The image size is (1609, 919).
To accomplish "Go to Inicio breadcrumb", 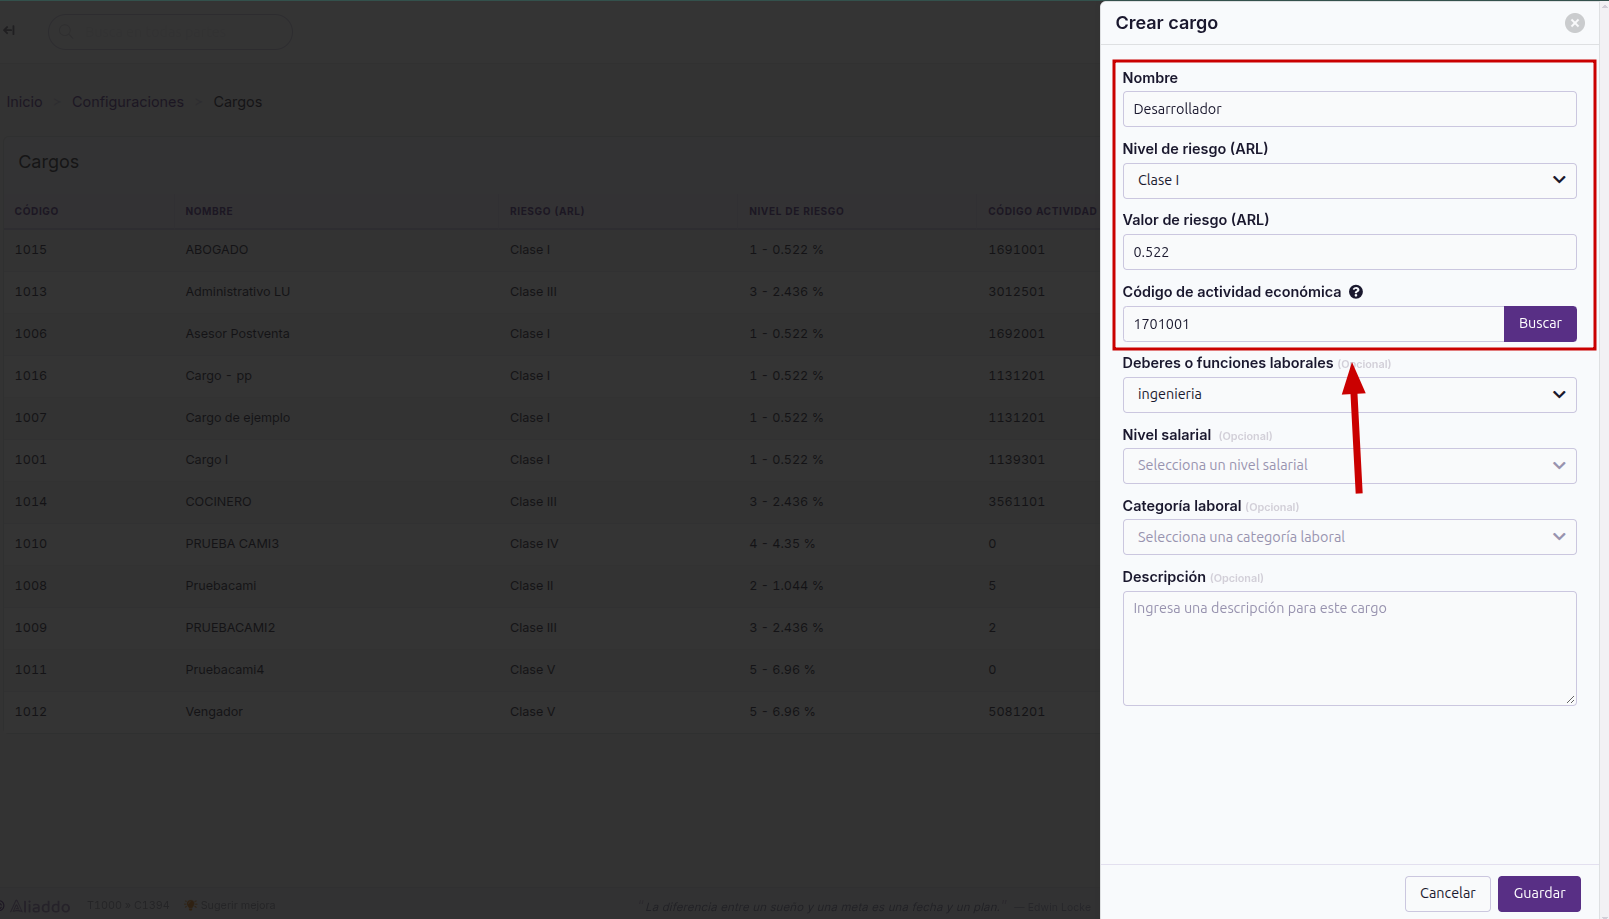I will coord(24,102).
